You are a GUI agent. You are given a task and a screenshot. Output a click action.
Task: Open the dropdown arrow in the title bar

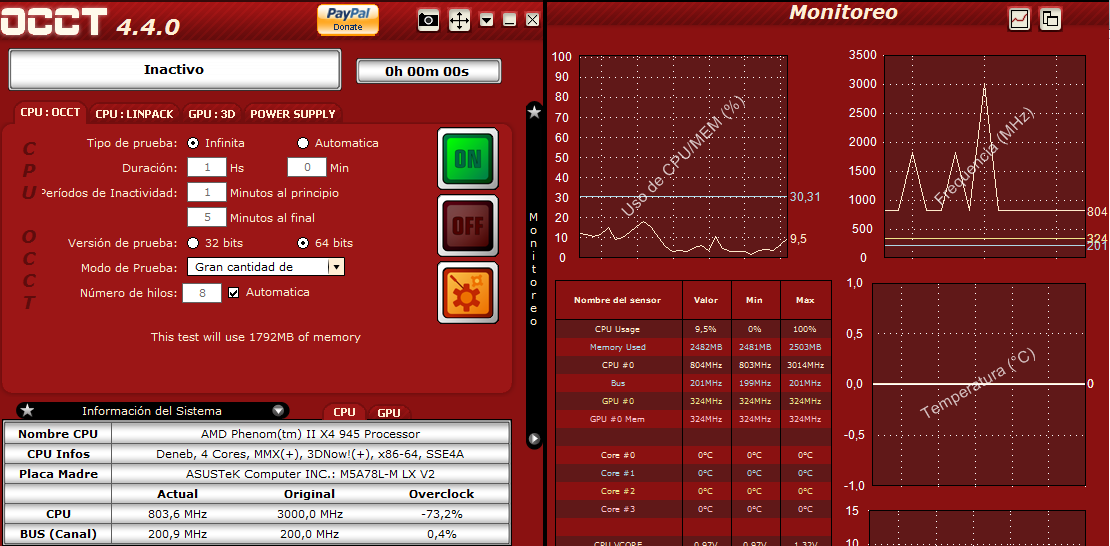[486, 21]
